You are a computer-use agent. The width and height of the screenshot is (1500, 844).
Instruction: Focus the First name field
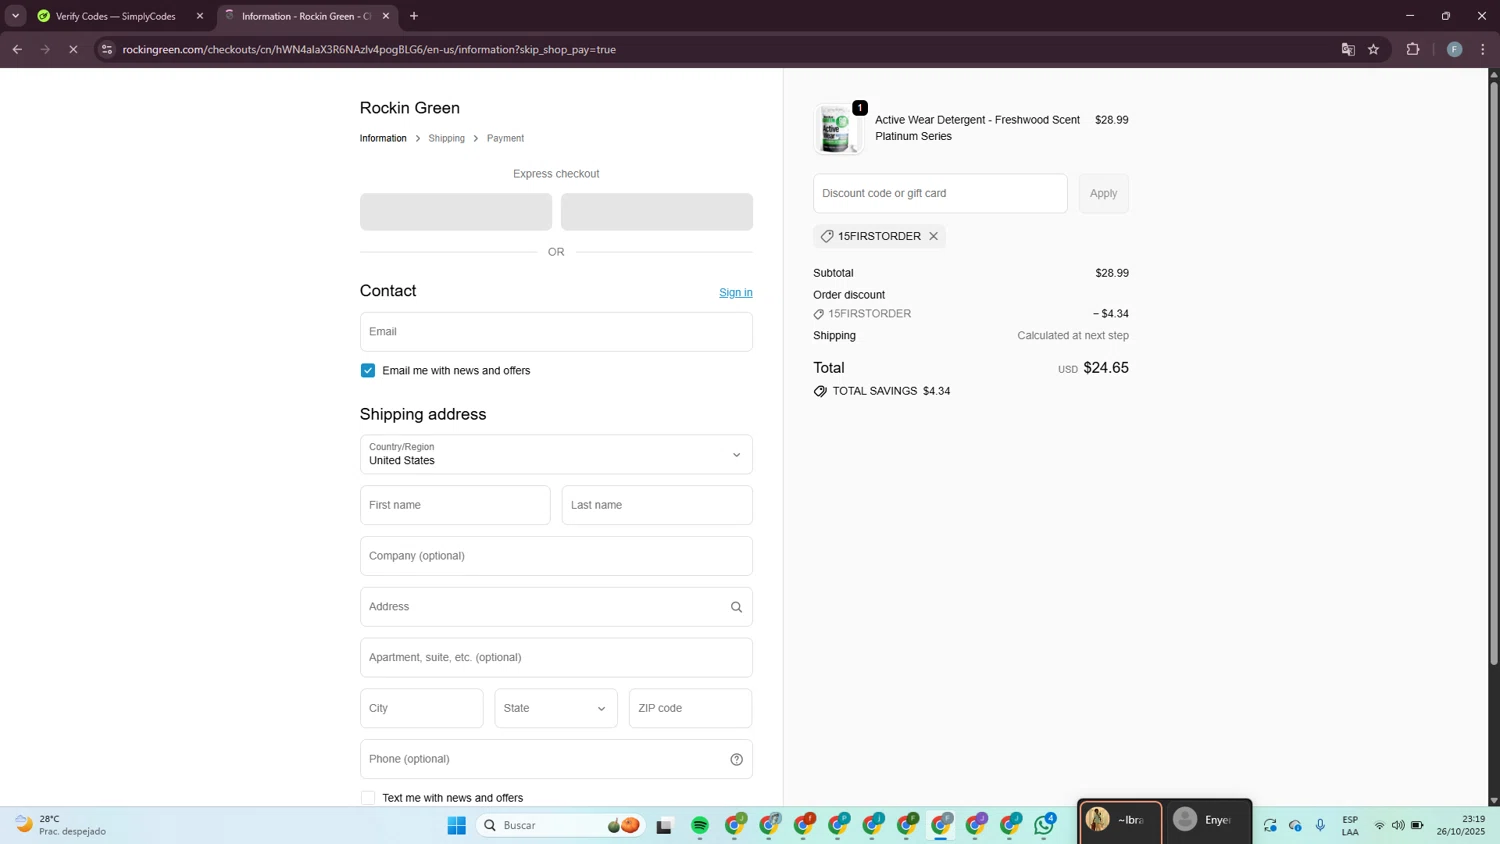coord(455,505)
